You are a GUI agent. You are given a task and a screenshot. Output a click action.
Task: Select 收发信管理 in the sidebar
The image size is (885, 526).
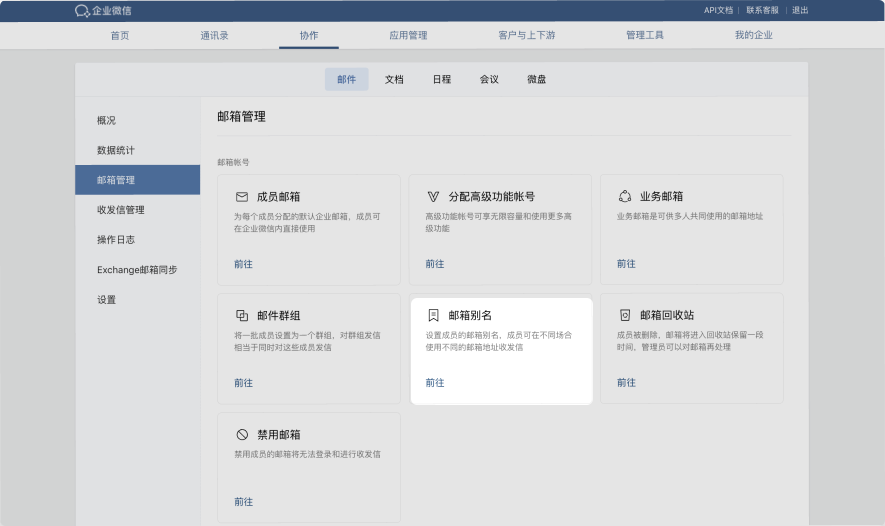[x=120, y=210]
